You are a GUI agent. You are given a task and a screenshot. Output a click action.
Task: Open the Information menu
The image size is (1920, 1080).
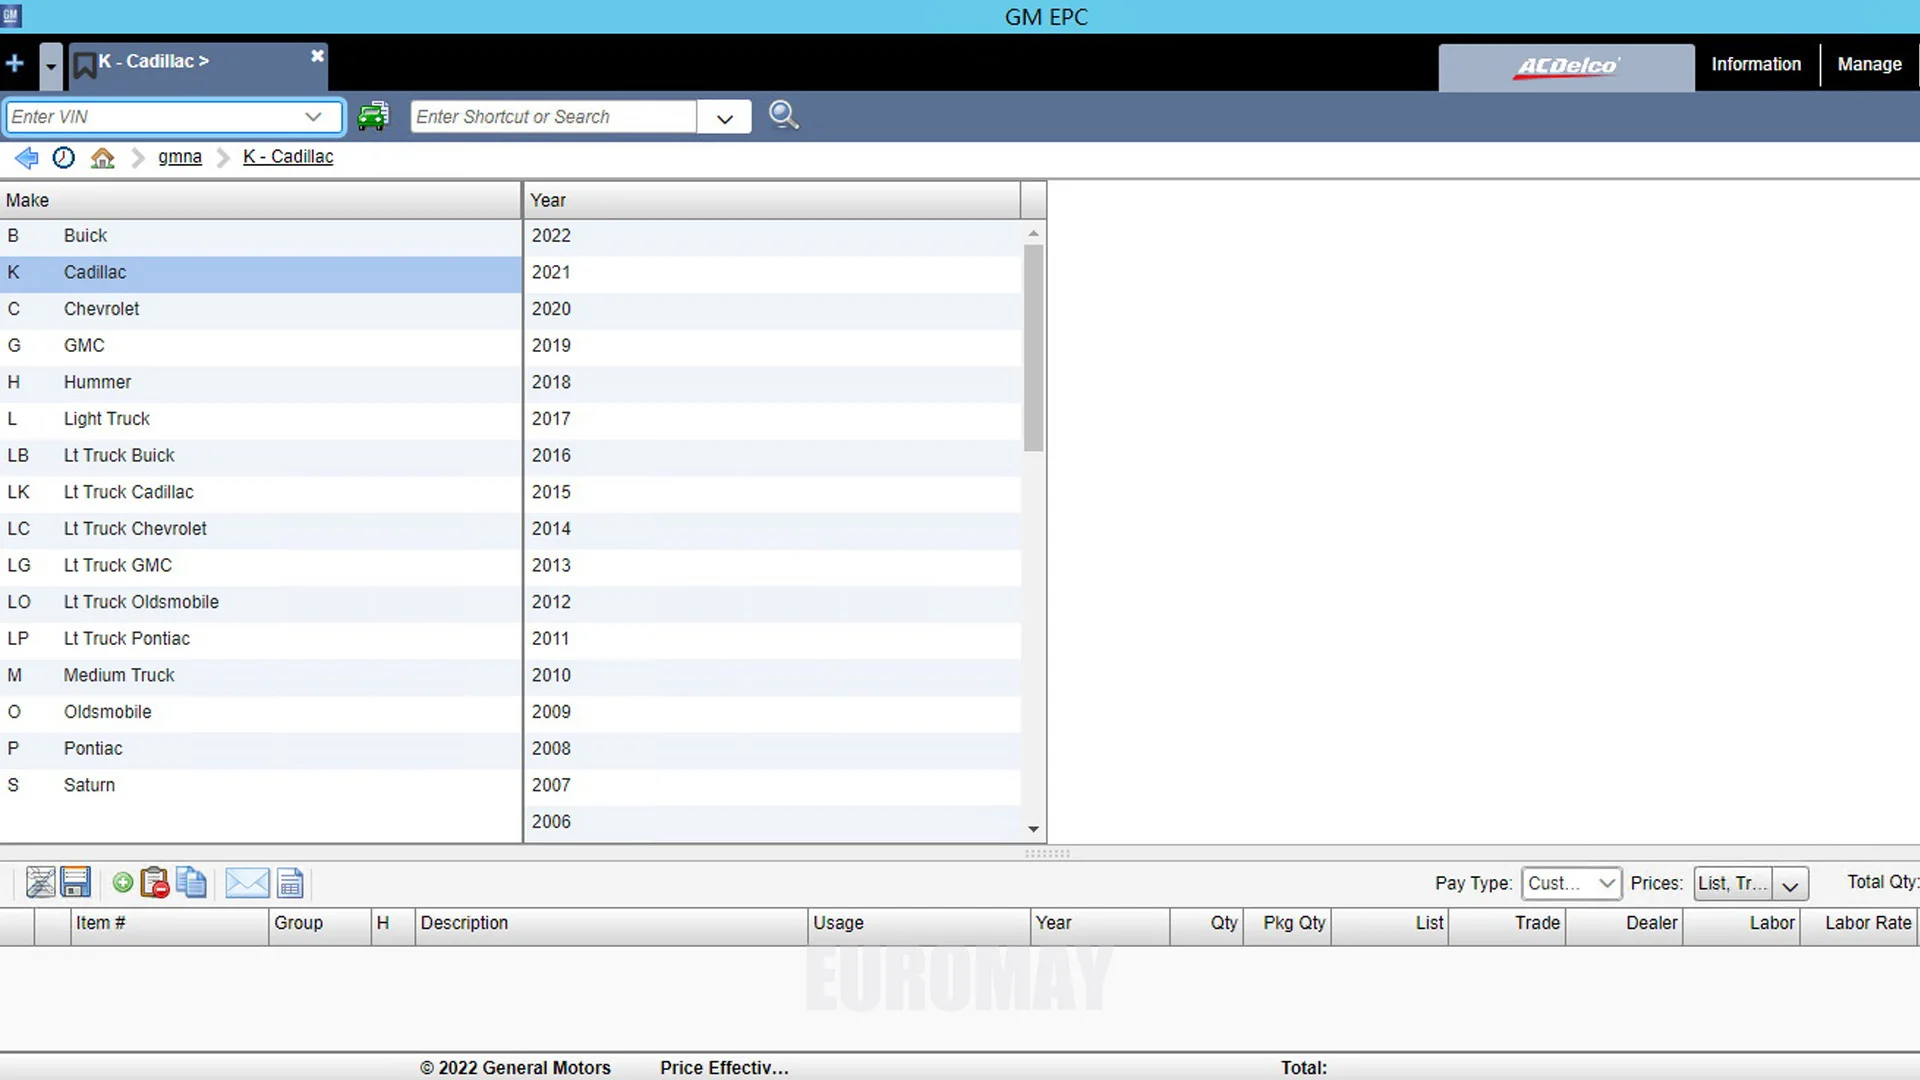1756,64
